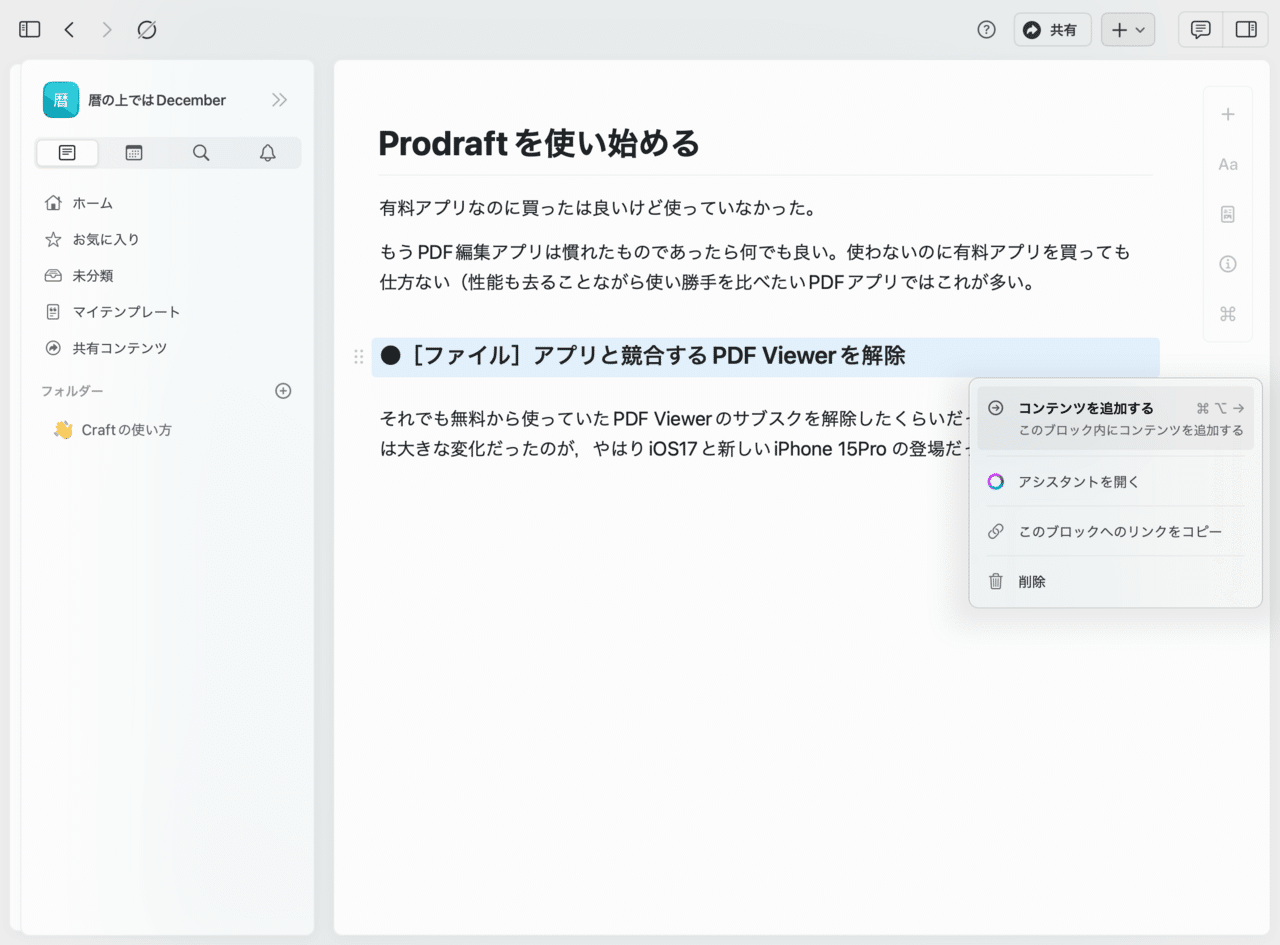Click the home house icon
This screenshot has width=1280, height=945.
pyautogui.click(x=54, y=203)
